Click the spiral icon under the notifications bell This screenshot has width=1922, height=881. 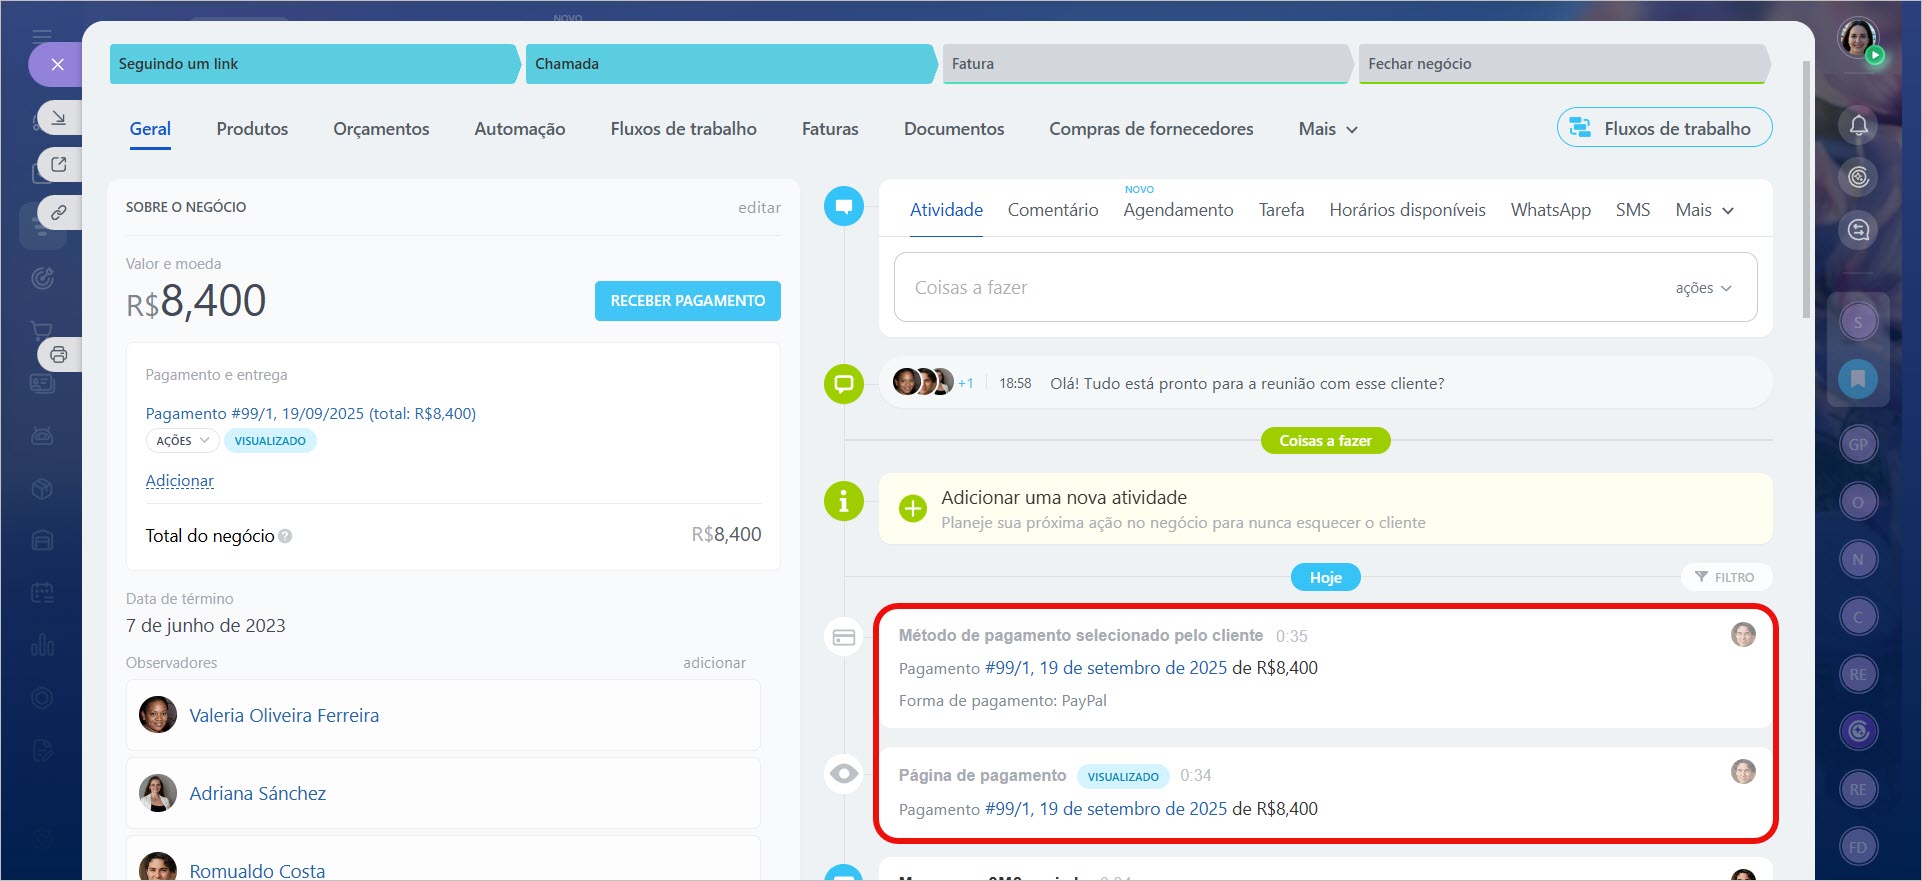coord(1858,177)
